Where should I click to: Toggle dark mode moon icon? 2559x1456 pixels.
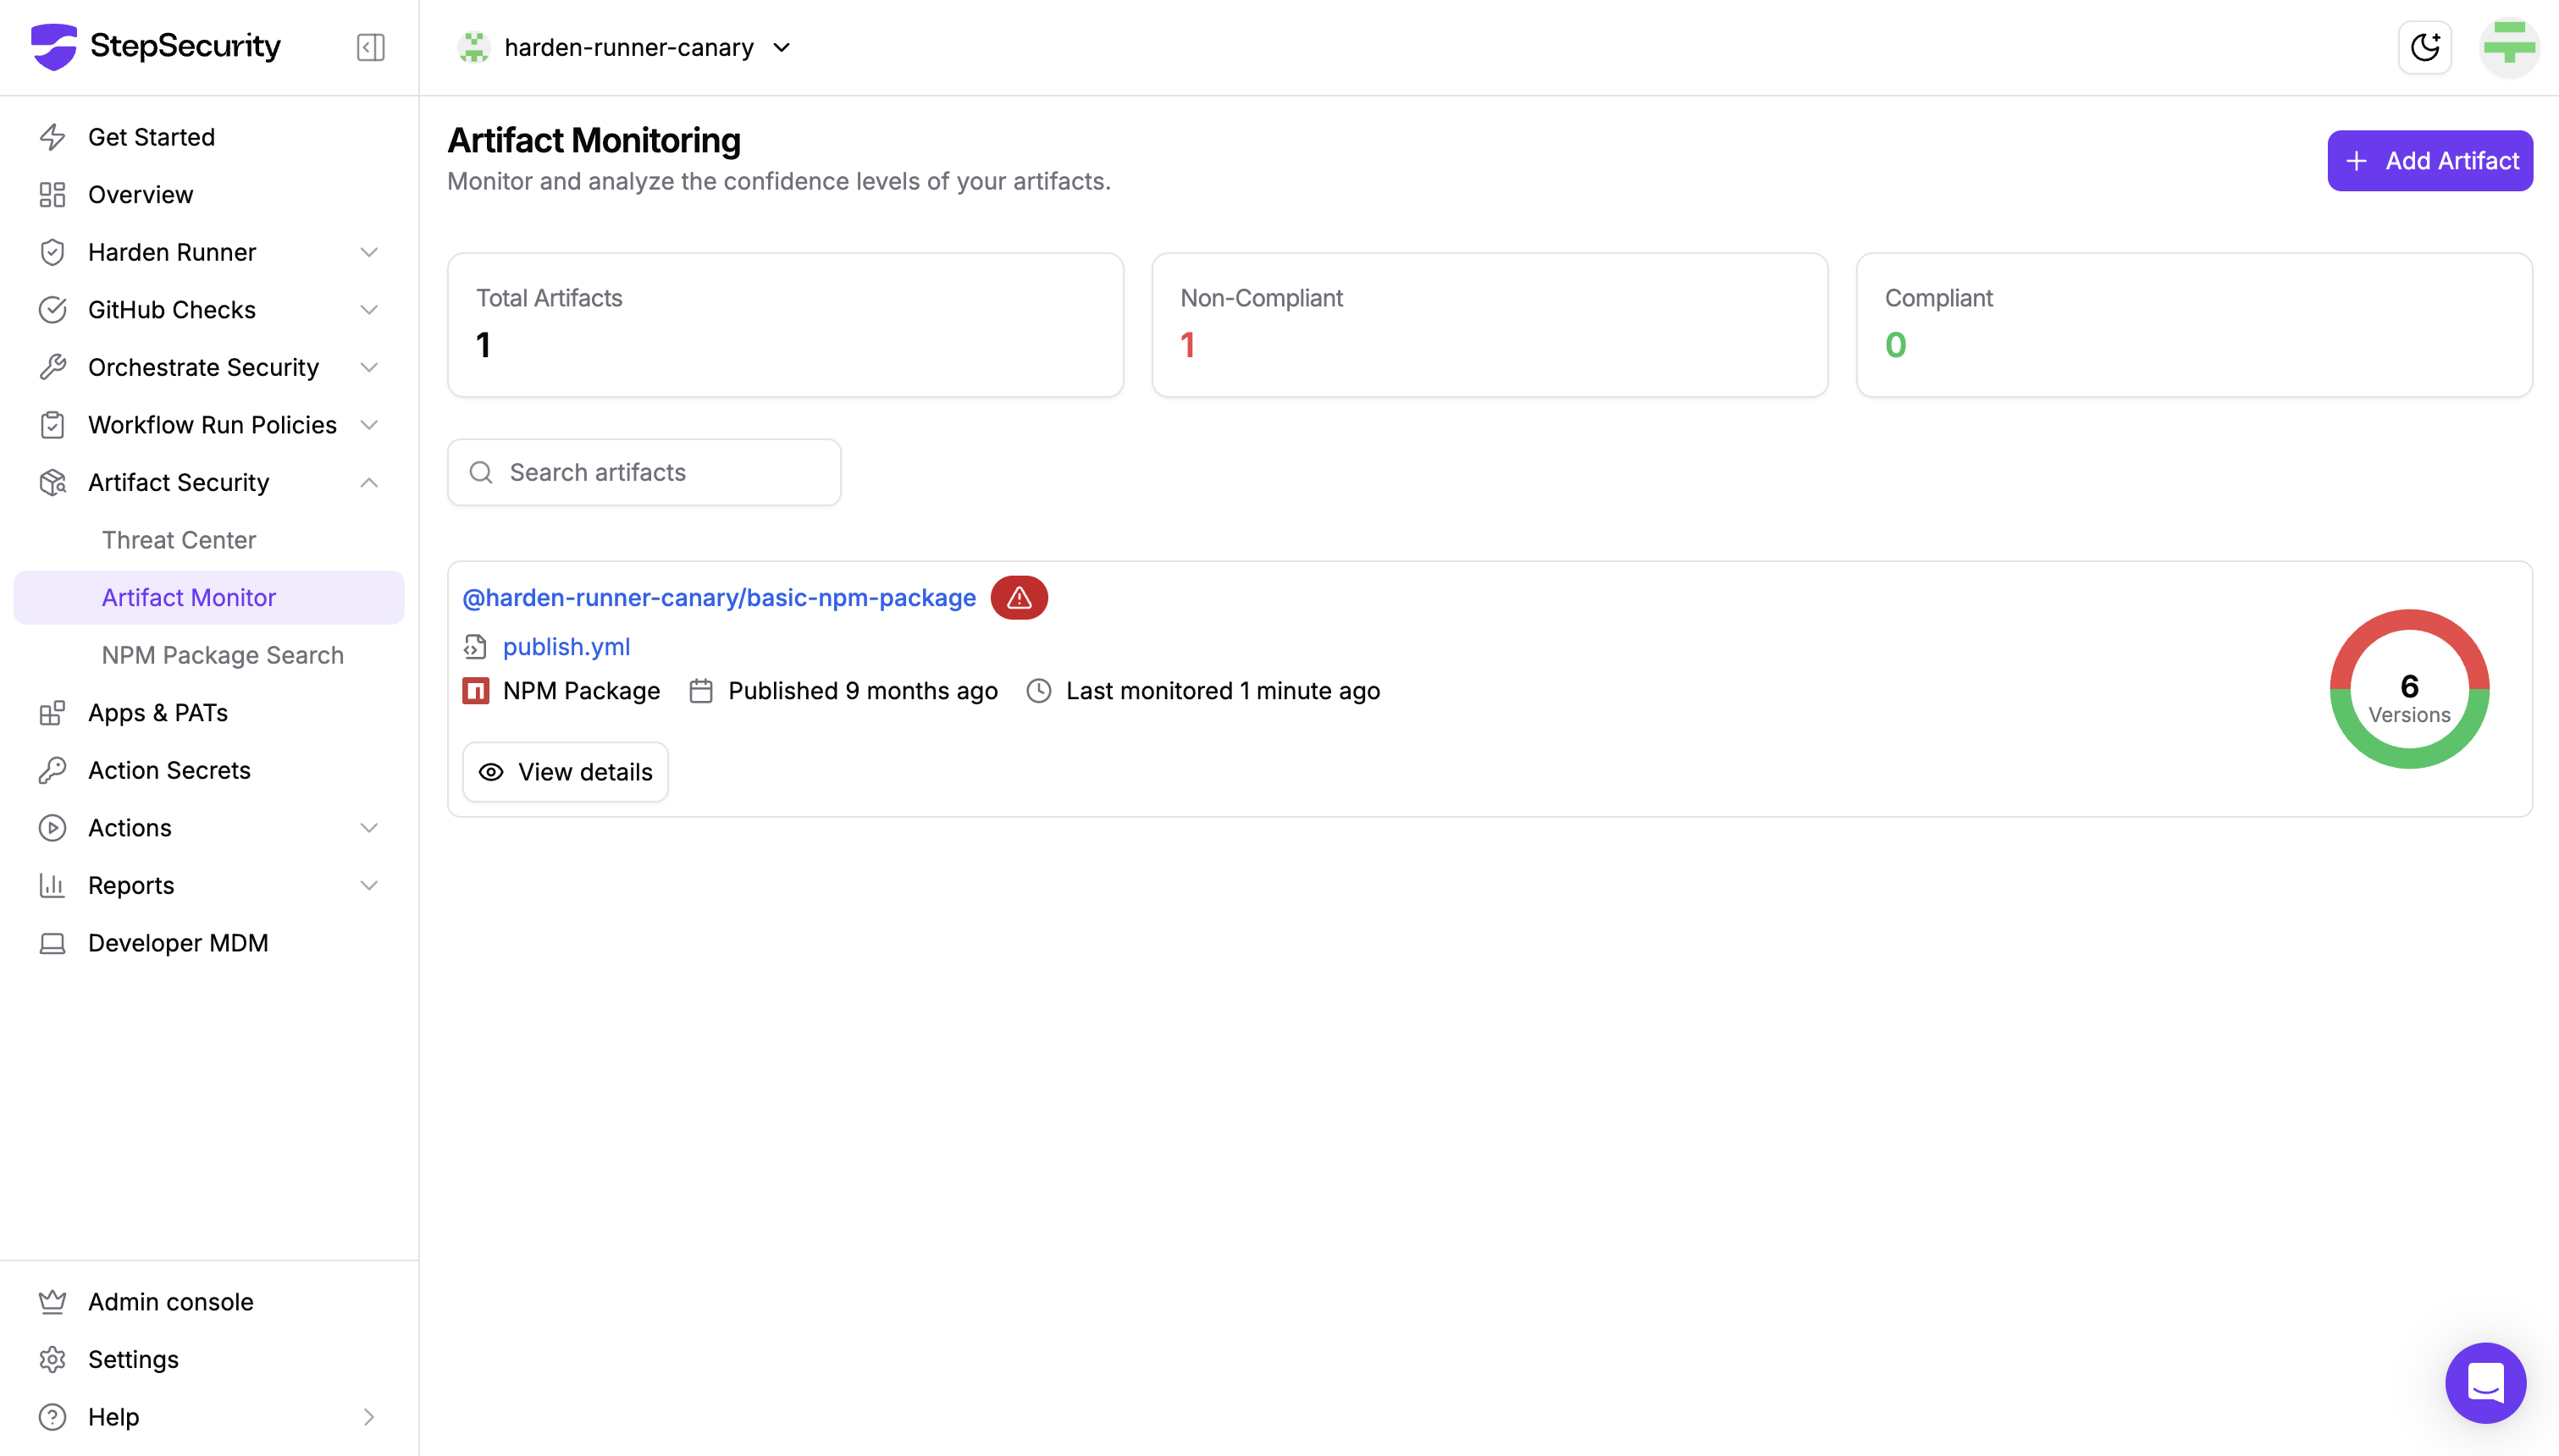coord(2424,47)
